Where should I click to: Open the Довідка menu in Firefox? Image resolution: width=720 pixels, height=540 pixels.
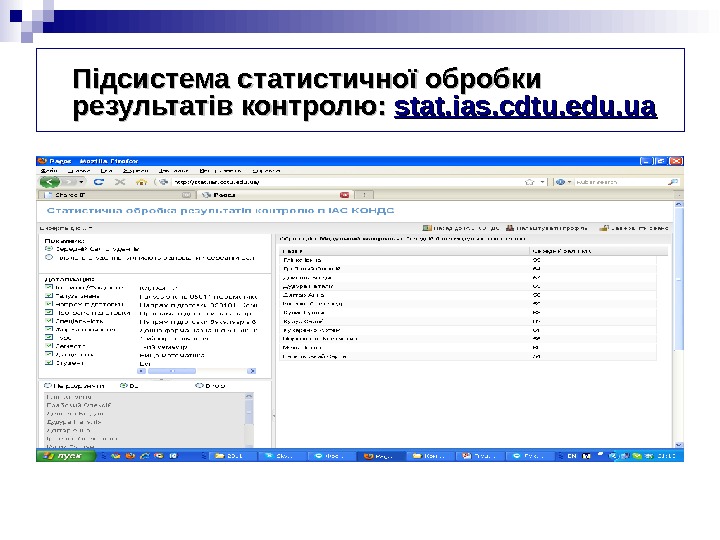(x=266, y=170)
